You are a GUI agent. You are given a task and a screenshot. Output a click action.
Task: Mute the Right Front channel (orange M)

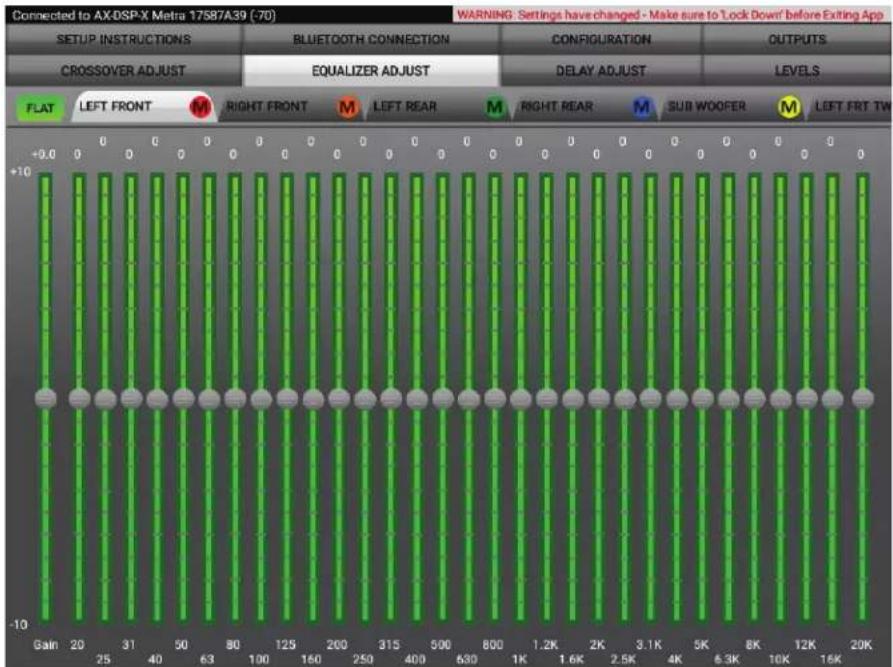[347, 107]
